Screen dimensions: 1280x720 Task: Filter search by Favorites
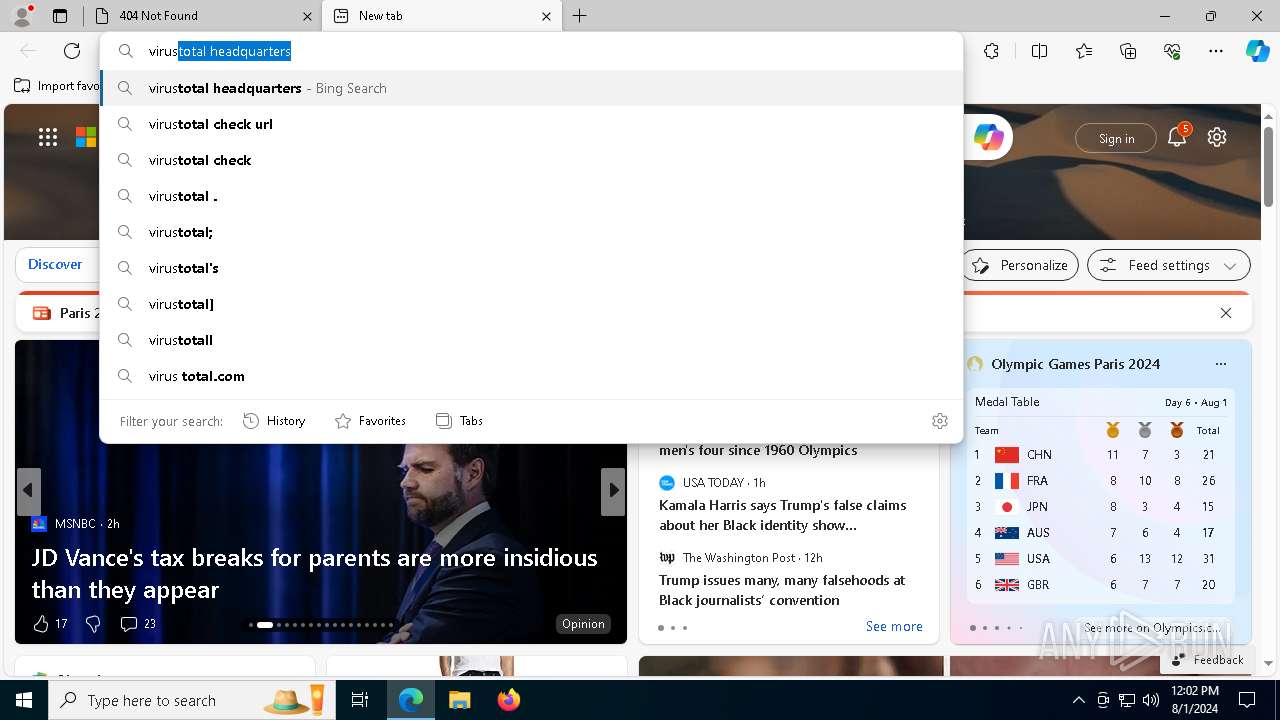pos(370,421)
